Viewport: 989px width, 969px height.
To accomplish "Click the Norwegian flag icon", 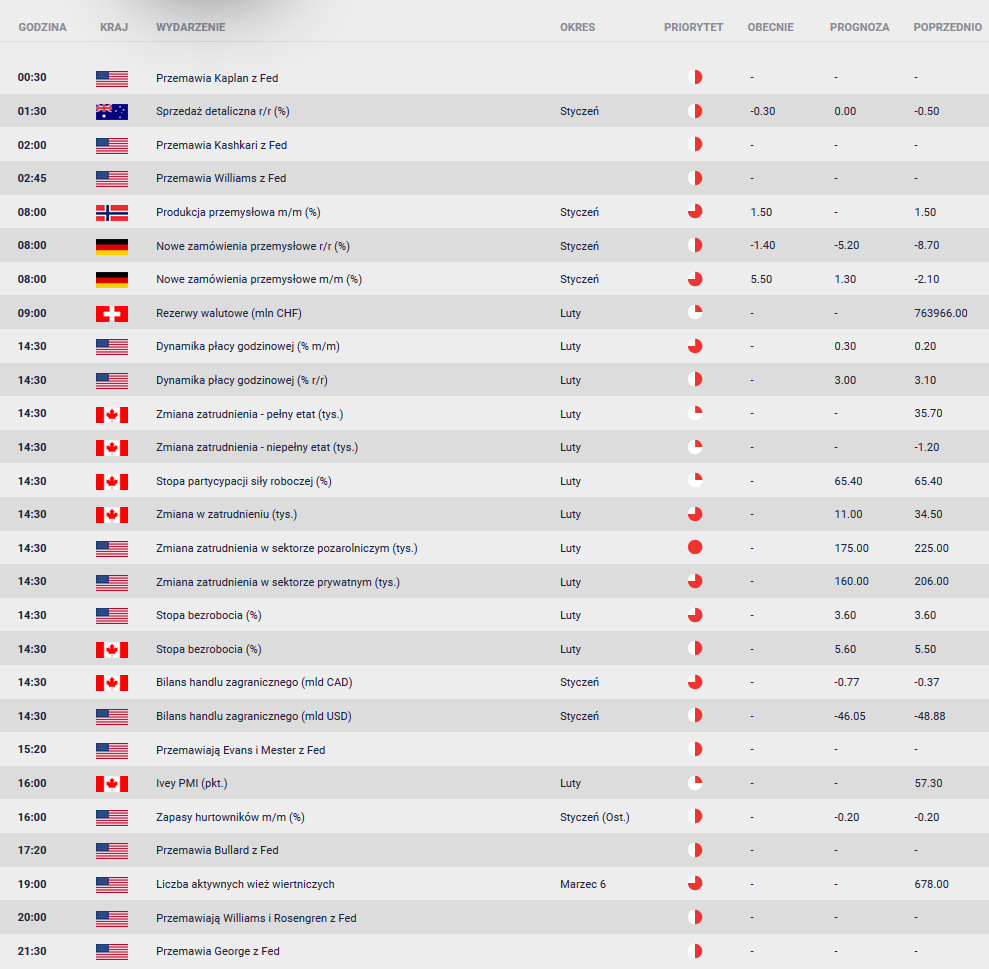I will (112, 212).
